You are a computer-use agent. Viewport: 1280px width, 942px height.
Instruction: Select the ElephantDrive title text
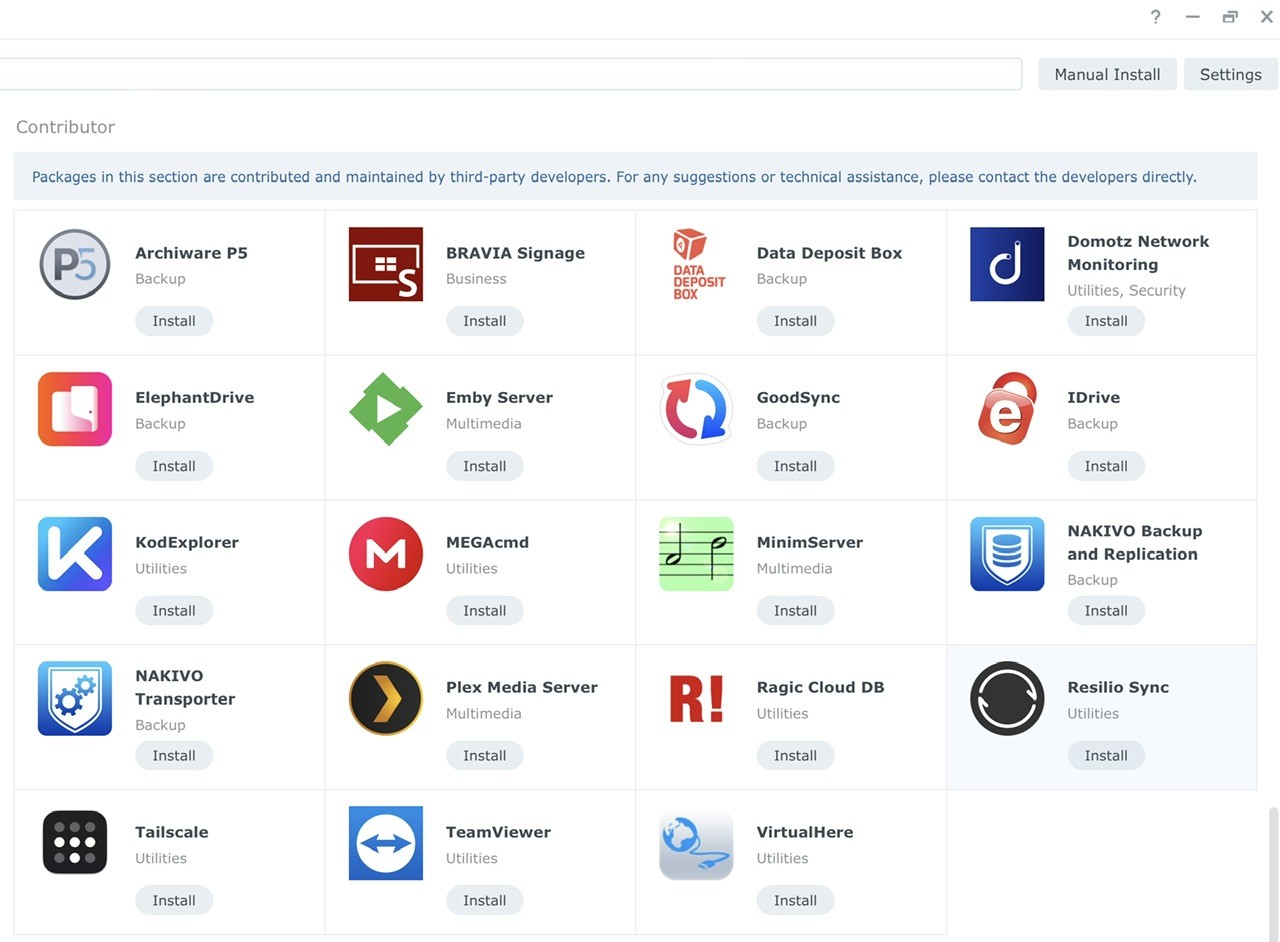click(195, 397)
